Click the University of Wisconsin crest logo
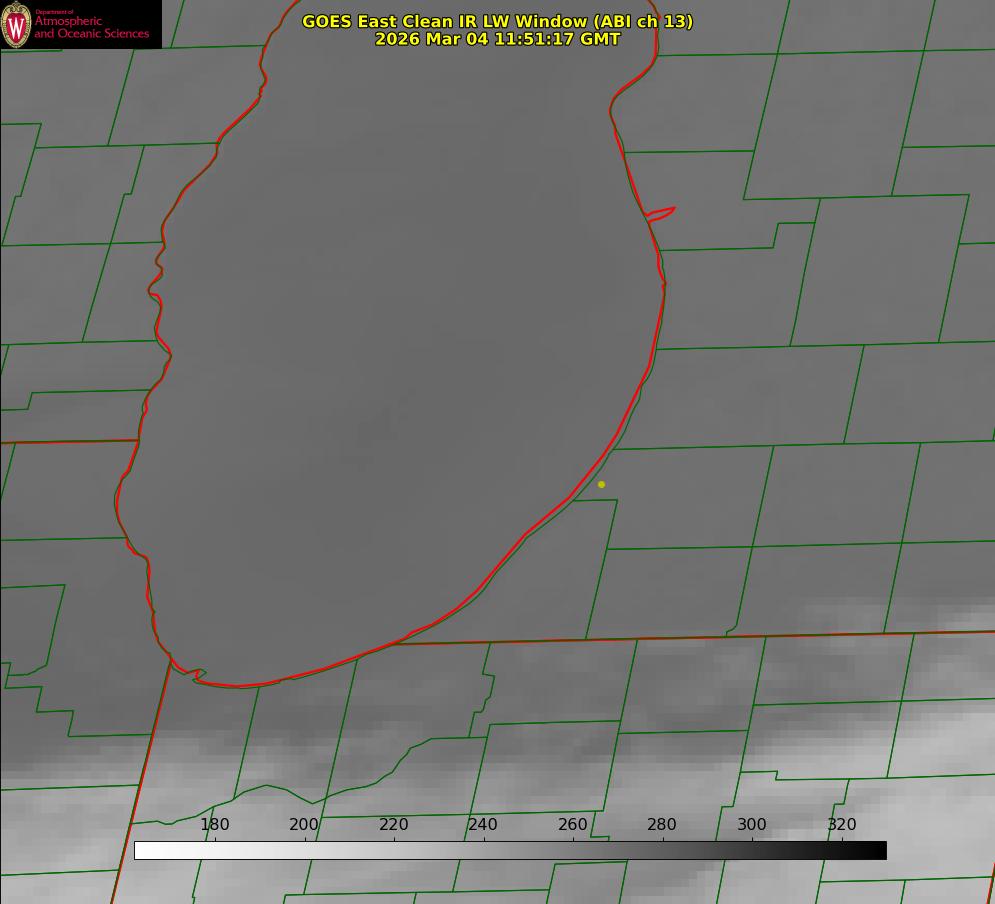 click(16, 24)
